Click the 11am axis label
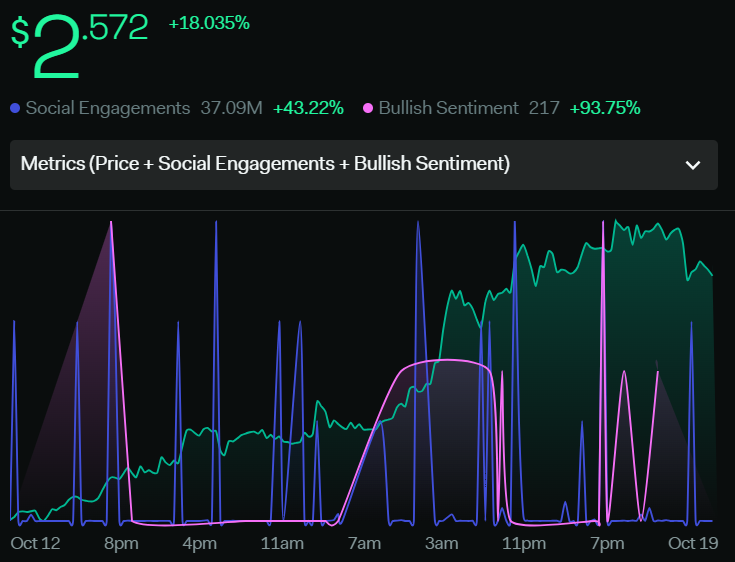 282,544
